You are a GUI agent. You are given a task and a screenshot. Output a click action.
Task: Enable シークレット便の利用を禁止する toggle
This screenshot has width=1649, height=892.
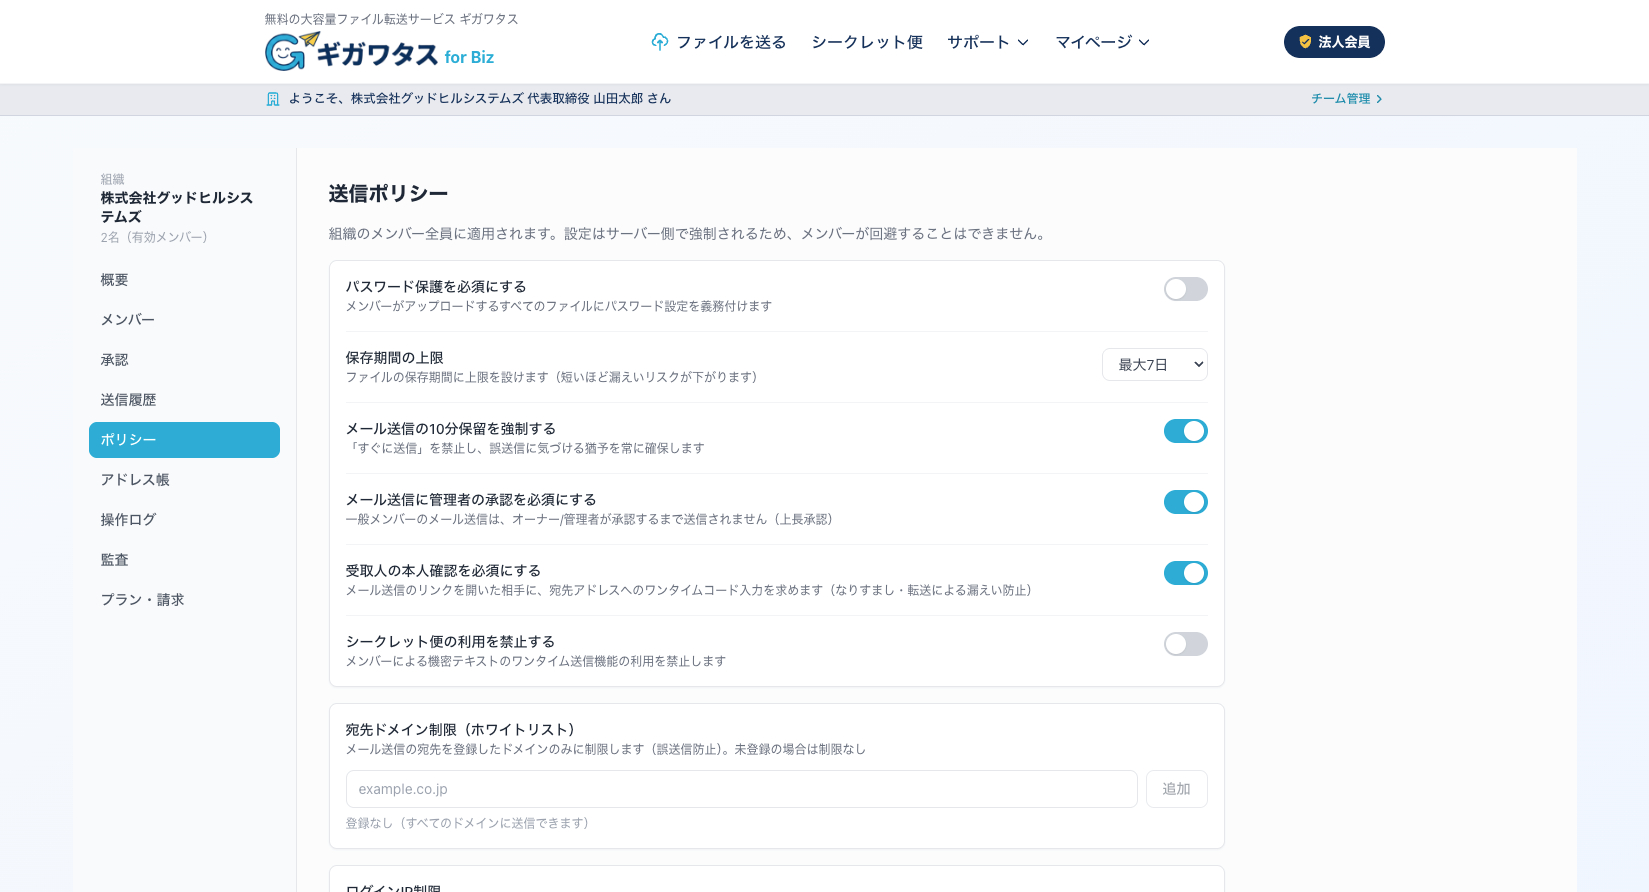point(1185,644)
